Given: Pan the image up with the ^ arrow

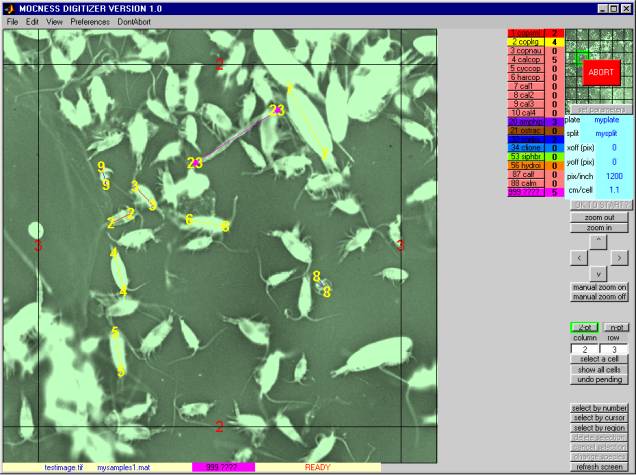Looking at the screenshot, I should coord(598,241).
